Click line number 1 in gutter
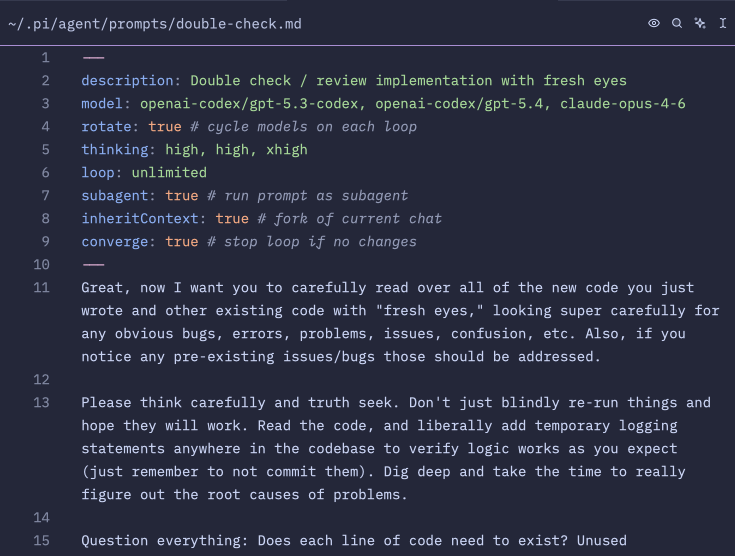 coord(45,58)
